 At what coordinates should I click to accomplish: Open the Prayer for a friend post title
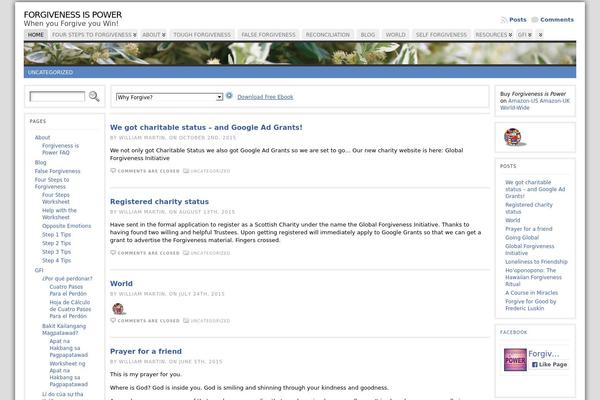(x=146, y=351)
